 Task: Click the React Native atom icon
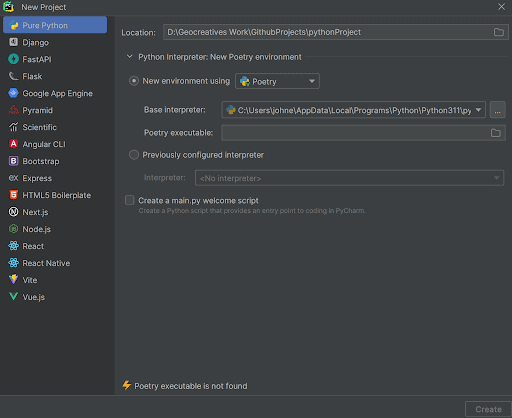pyautogui.click(x=14, y=263)
